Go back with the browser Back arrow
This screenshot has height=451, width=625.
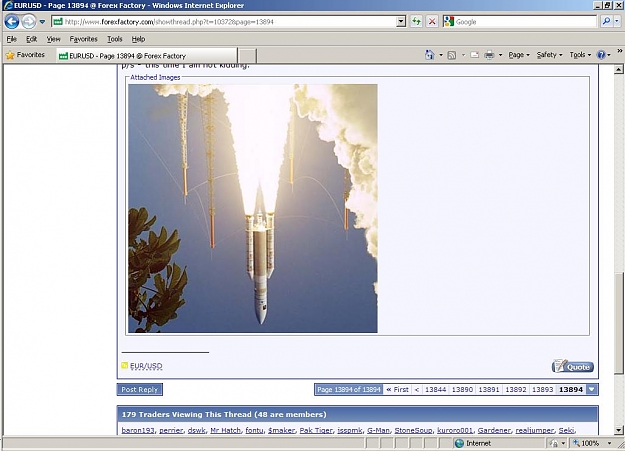tap(12, 22)
